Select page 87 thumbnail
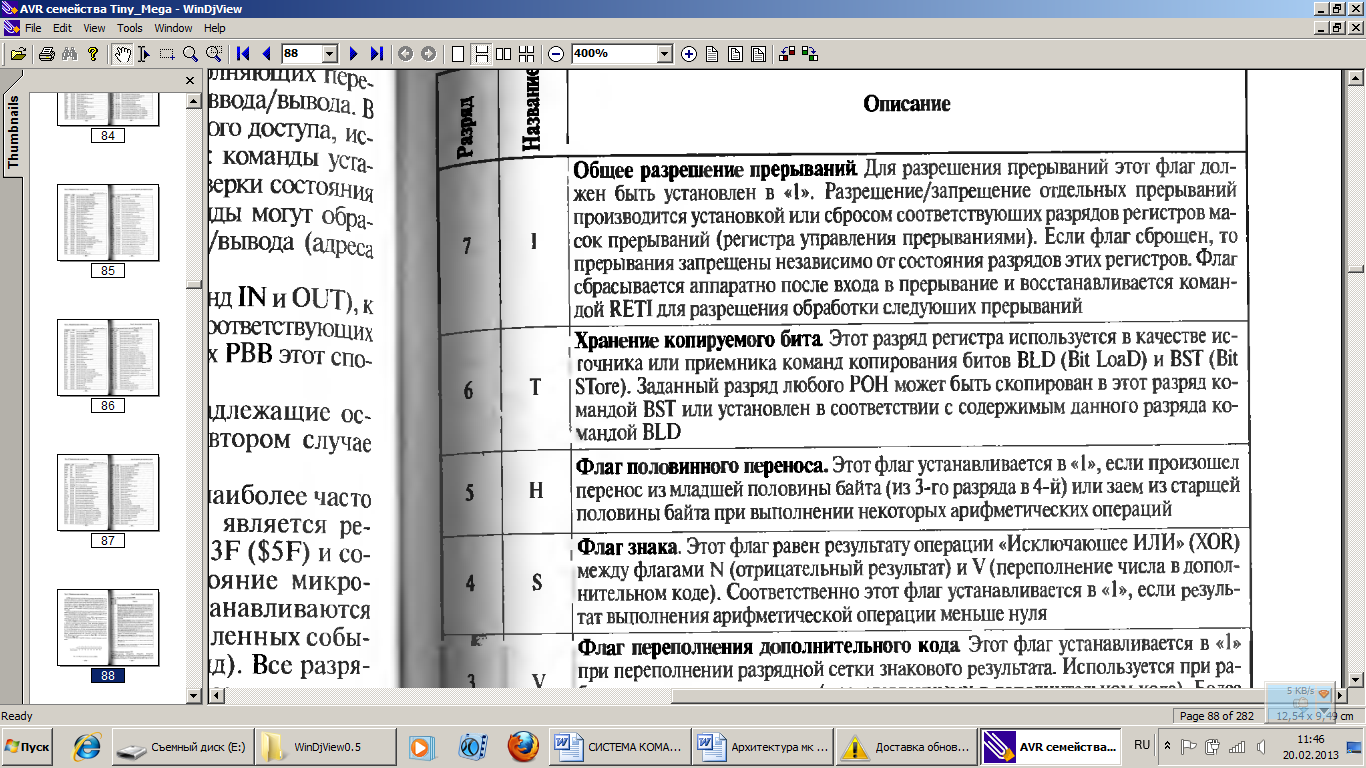 (x=108, y=500)
